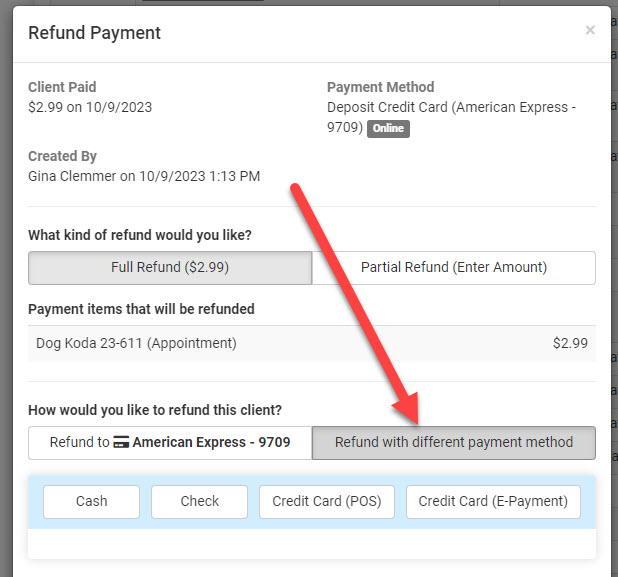Refund to American Express - 9709

[170, 442]
